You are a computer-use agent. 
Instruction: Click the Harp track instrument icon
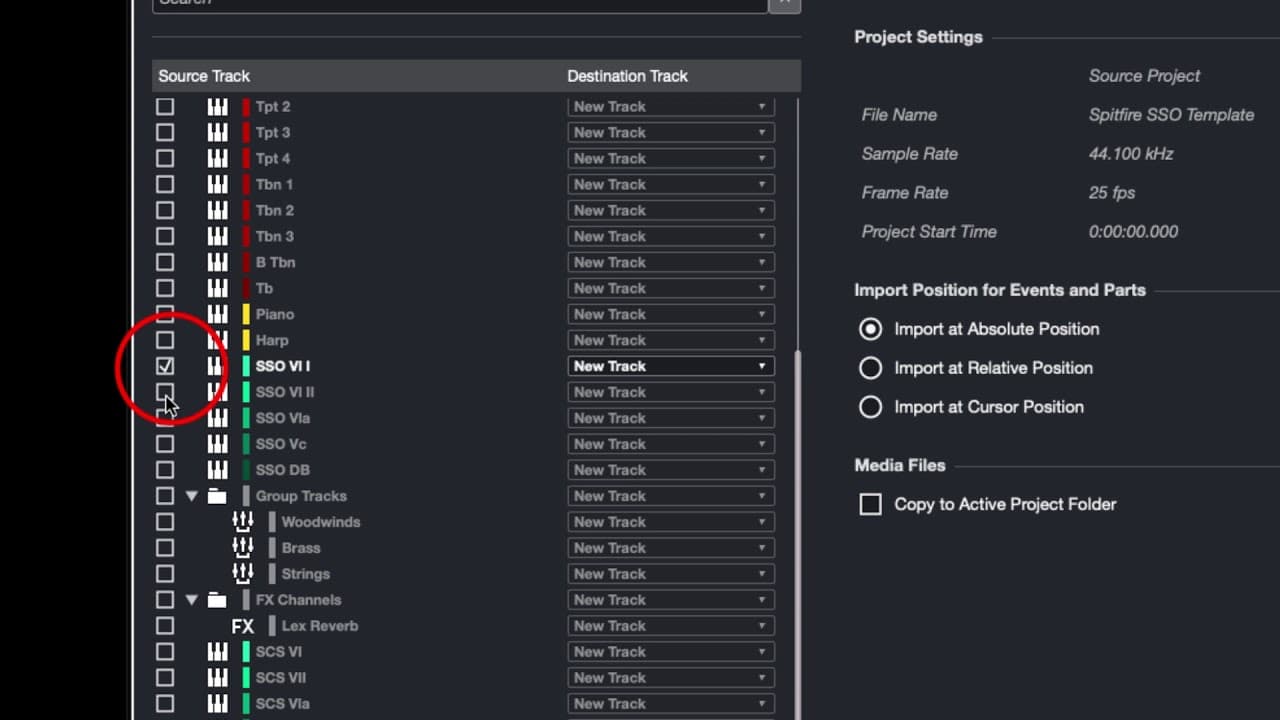tap(217, 340)
